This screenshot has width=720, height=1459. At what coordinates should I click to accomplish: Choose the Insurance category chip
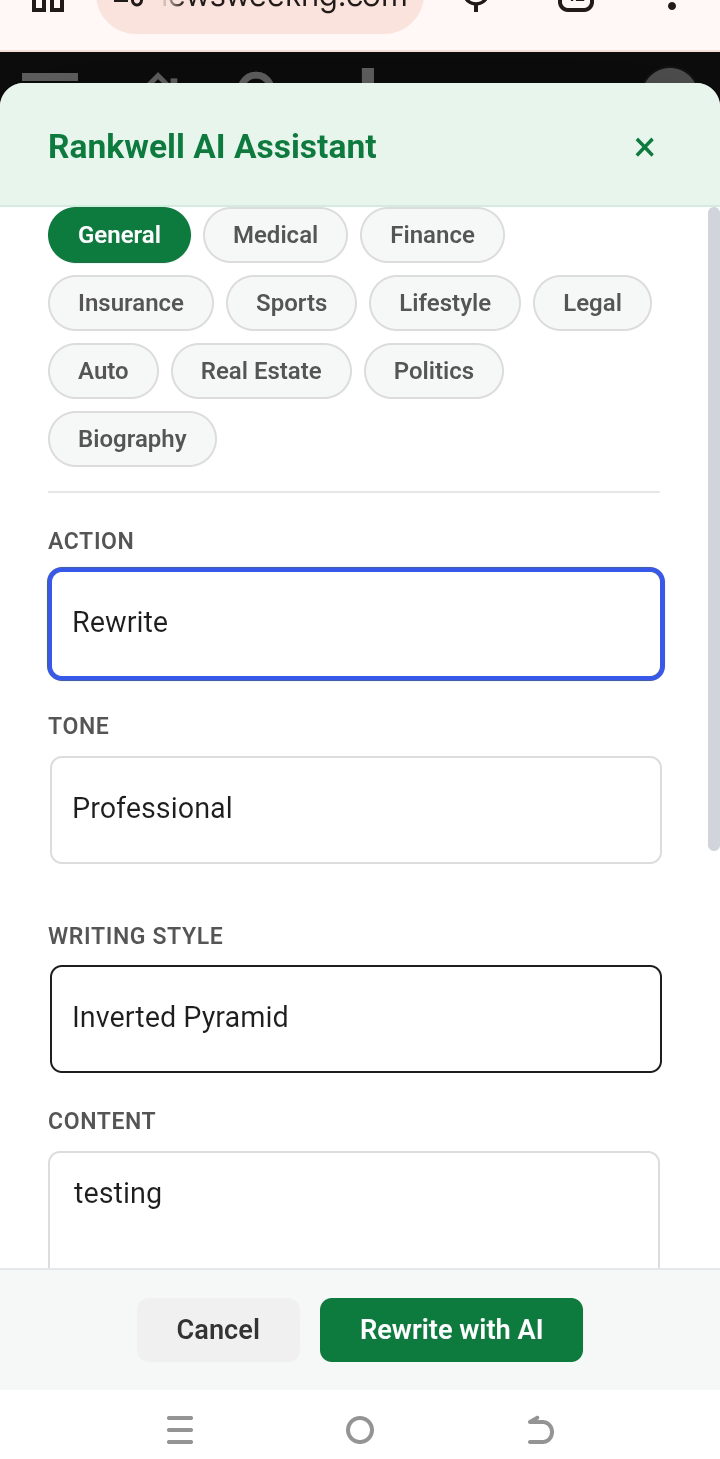point(131,303)
